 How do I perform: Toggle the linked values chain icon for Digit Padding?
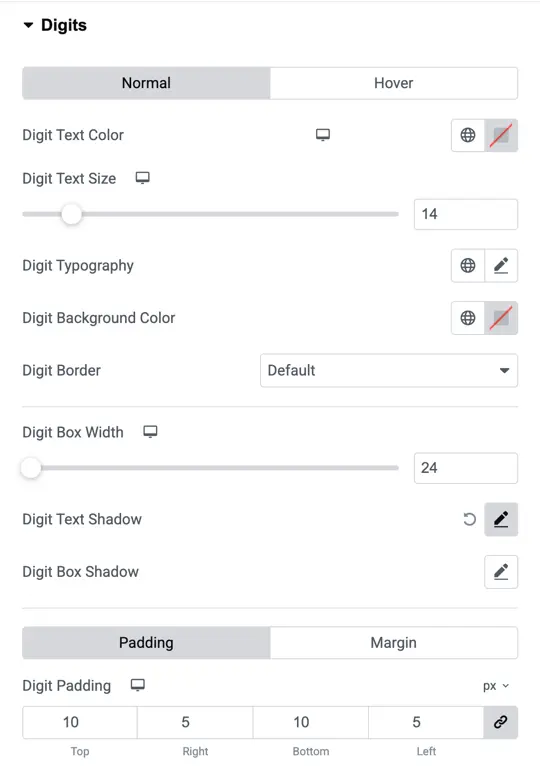click(x=500, y=722)
